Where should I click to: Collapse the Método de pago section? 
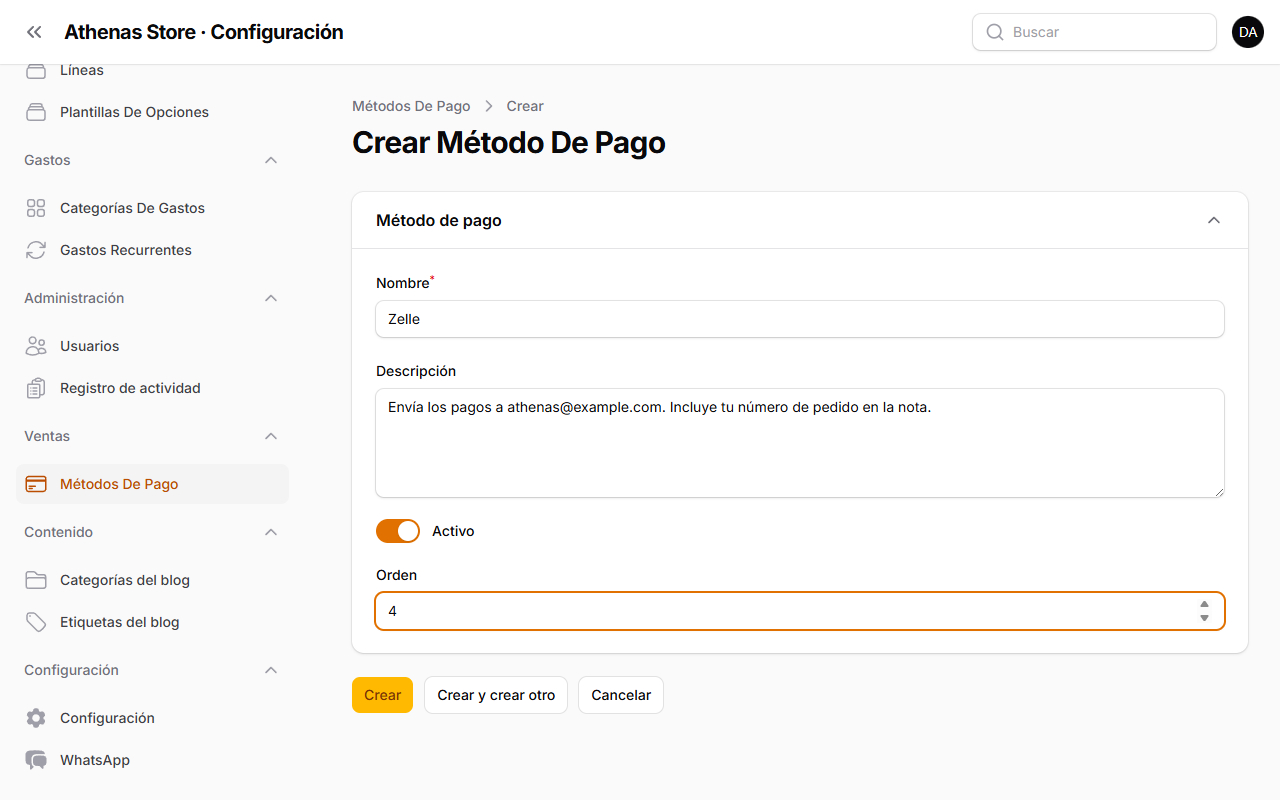pos(1214,220)
